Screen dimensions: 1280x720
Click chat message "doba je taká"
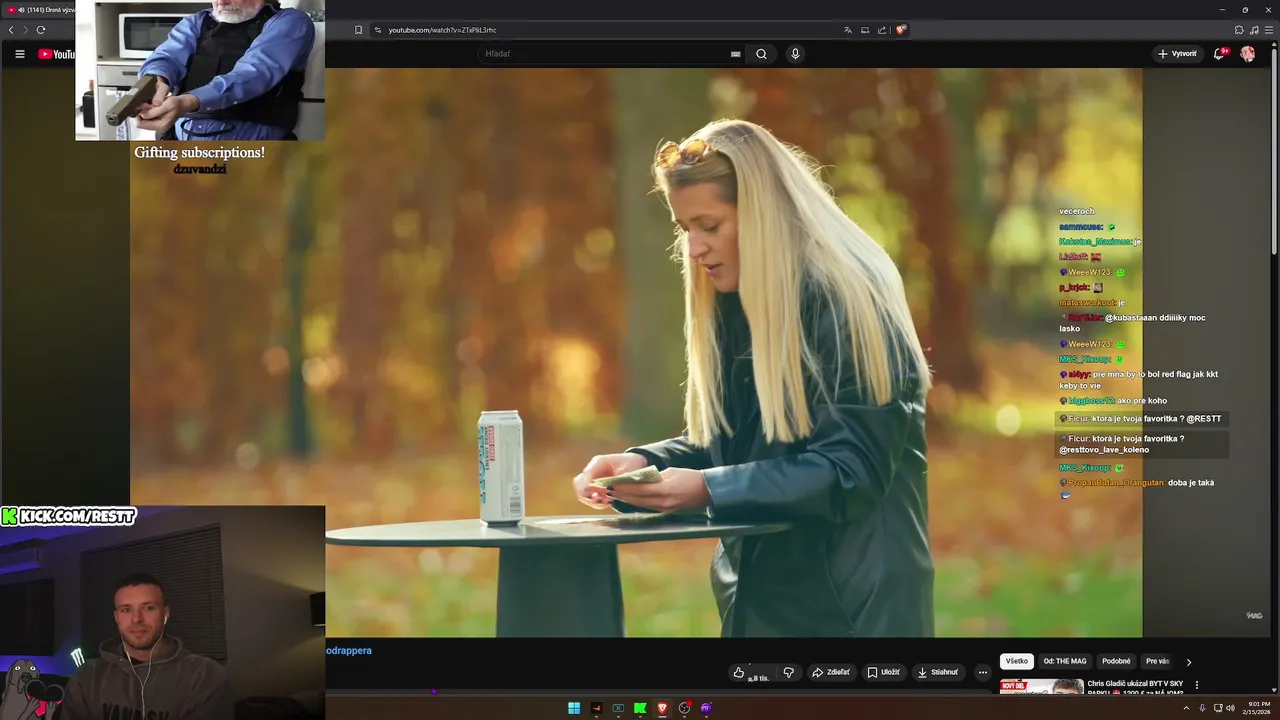(1191, 483)
